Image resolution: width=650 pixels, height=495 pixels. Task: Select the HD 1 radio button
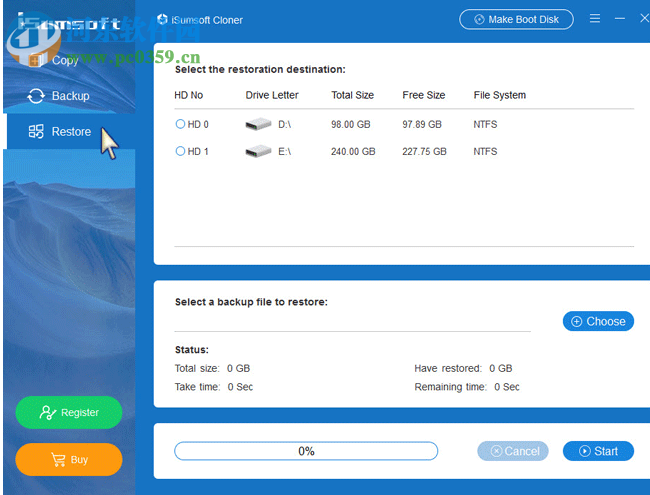[180, 151]
